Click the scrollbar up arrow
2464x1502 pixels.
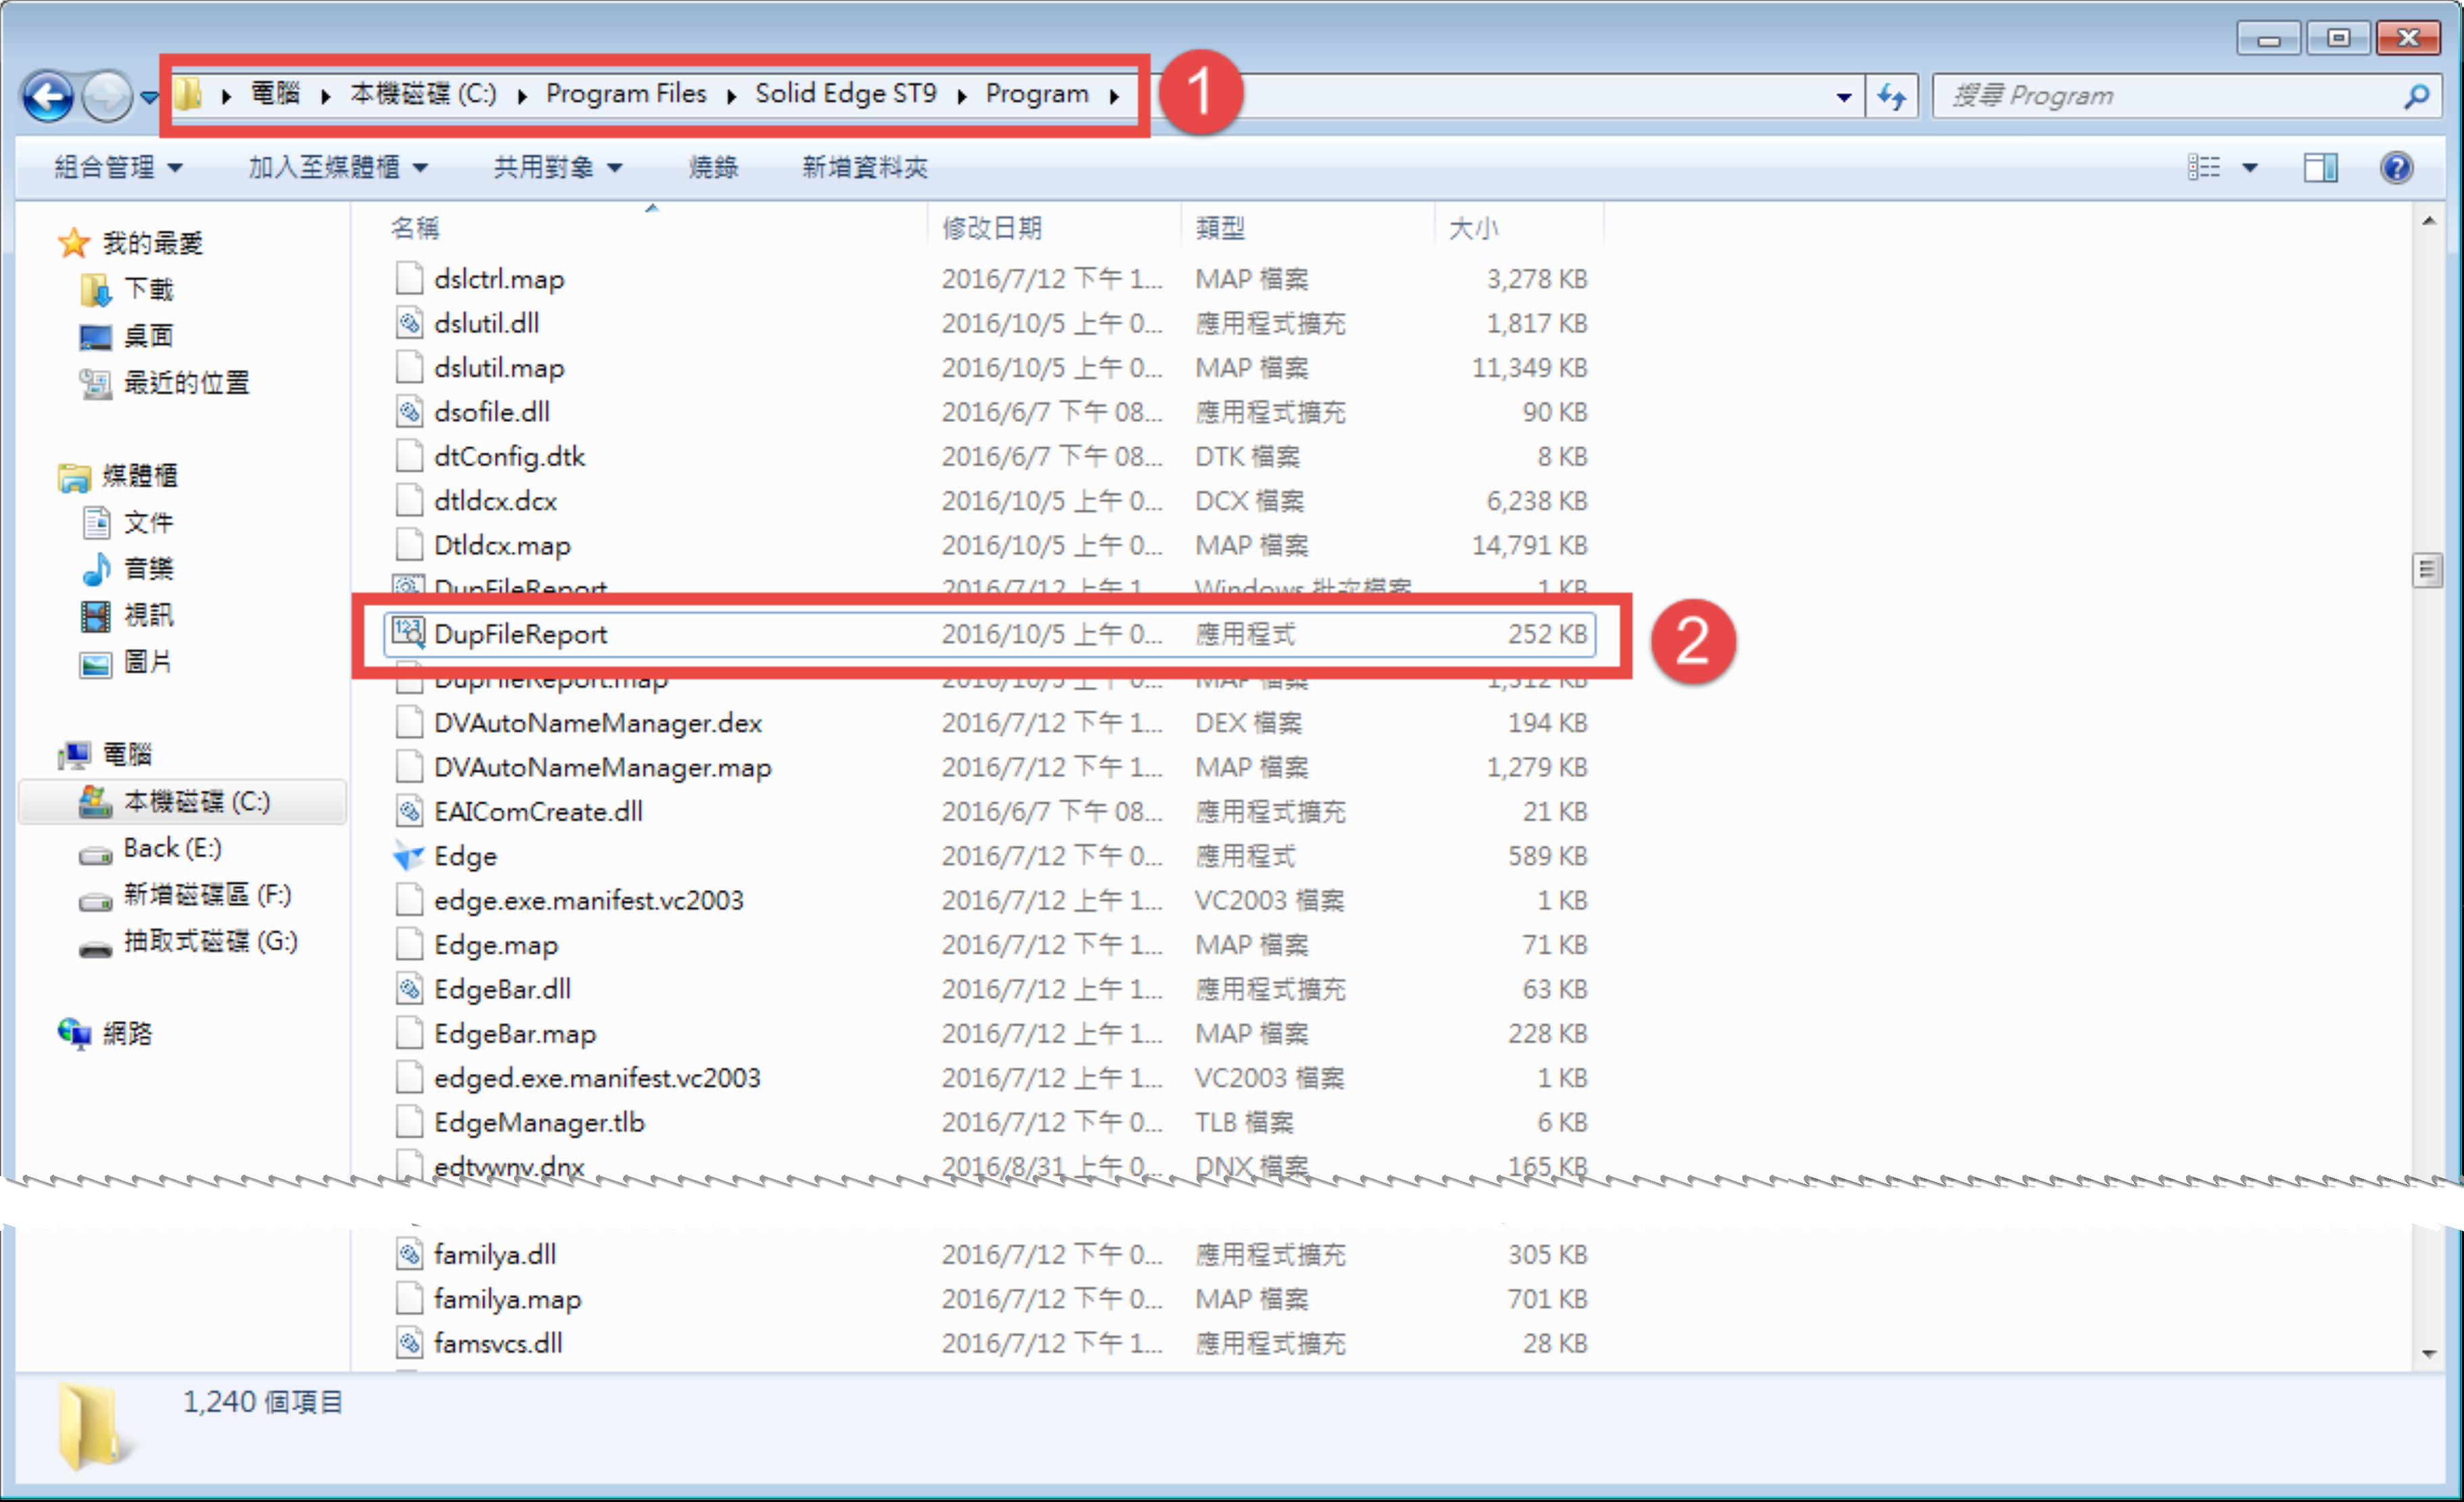[x=2428, y=222]
